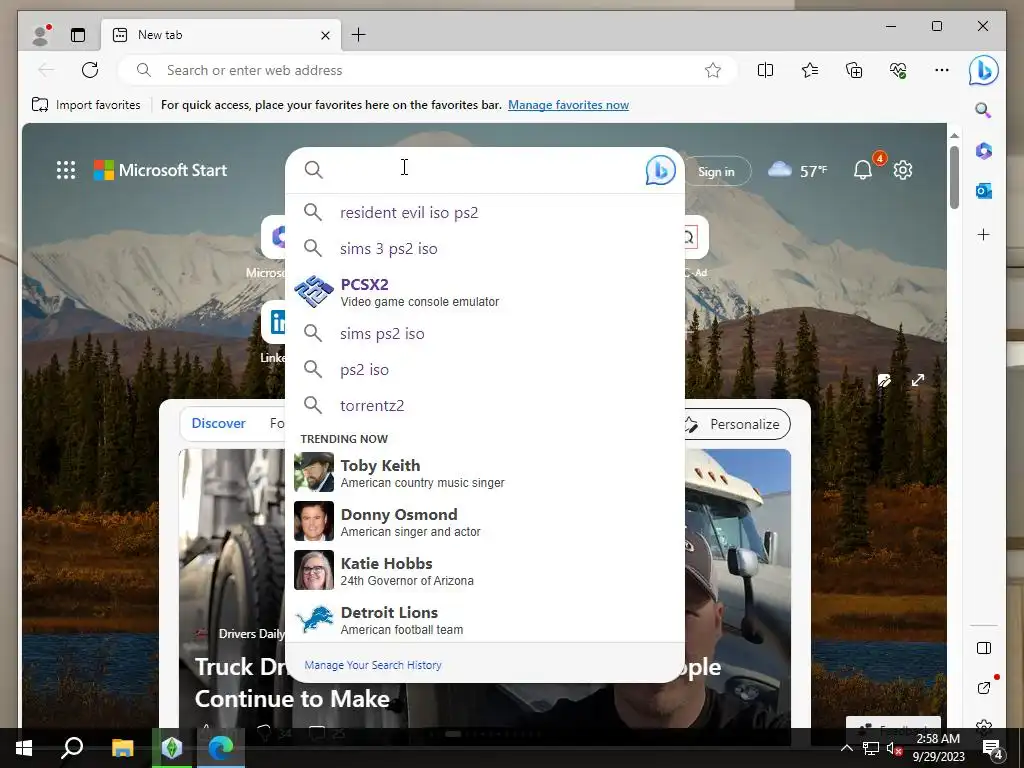Open split screen view
The width and height of the screenshot is (1024, 768).
pos(765,70)
